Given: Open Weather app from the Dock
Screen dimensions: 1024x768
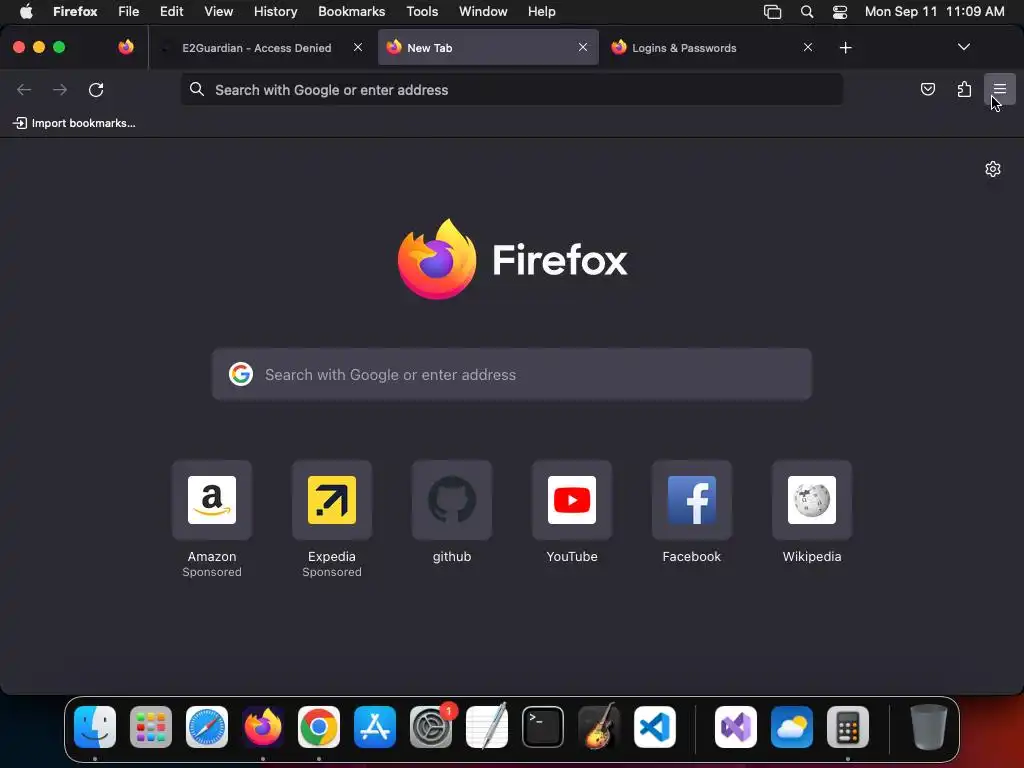Looking at the screenshot, I should 792,727.
